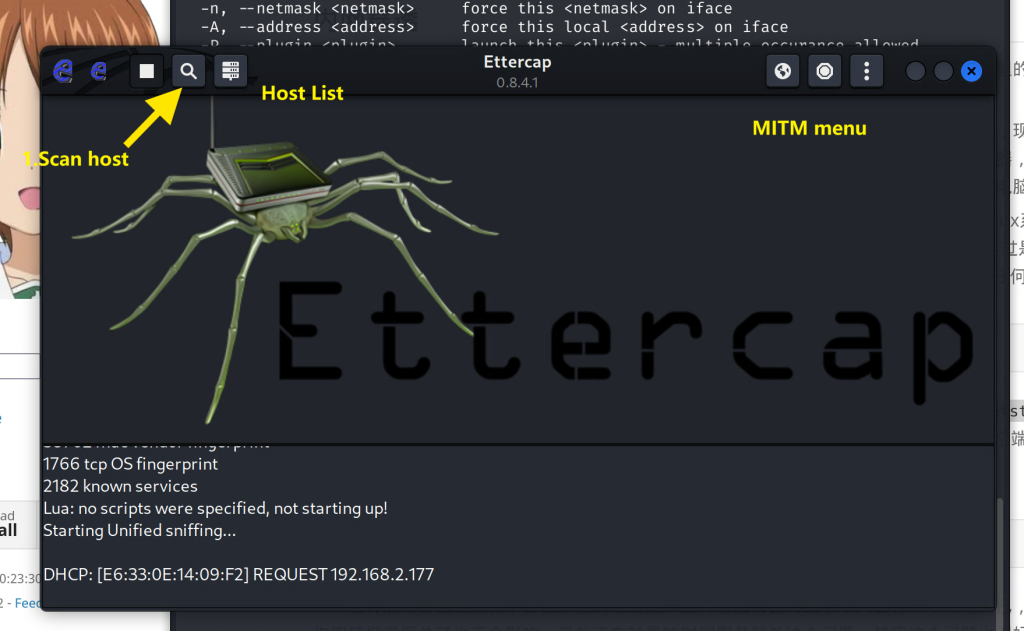Open the MITM menu globe icon

[782, 71]
